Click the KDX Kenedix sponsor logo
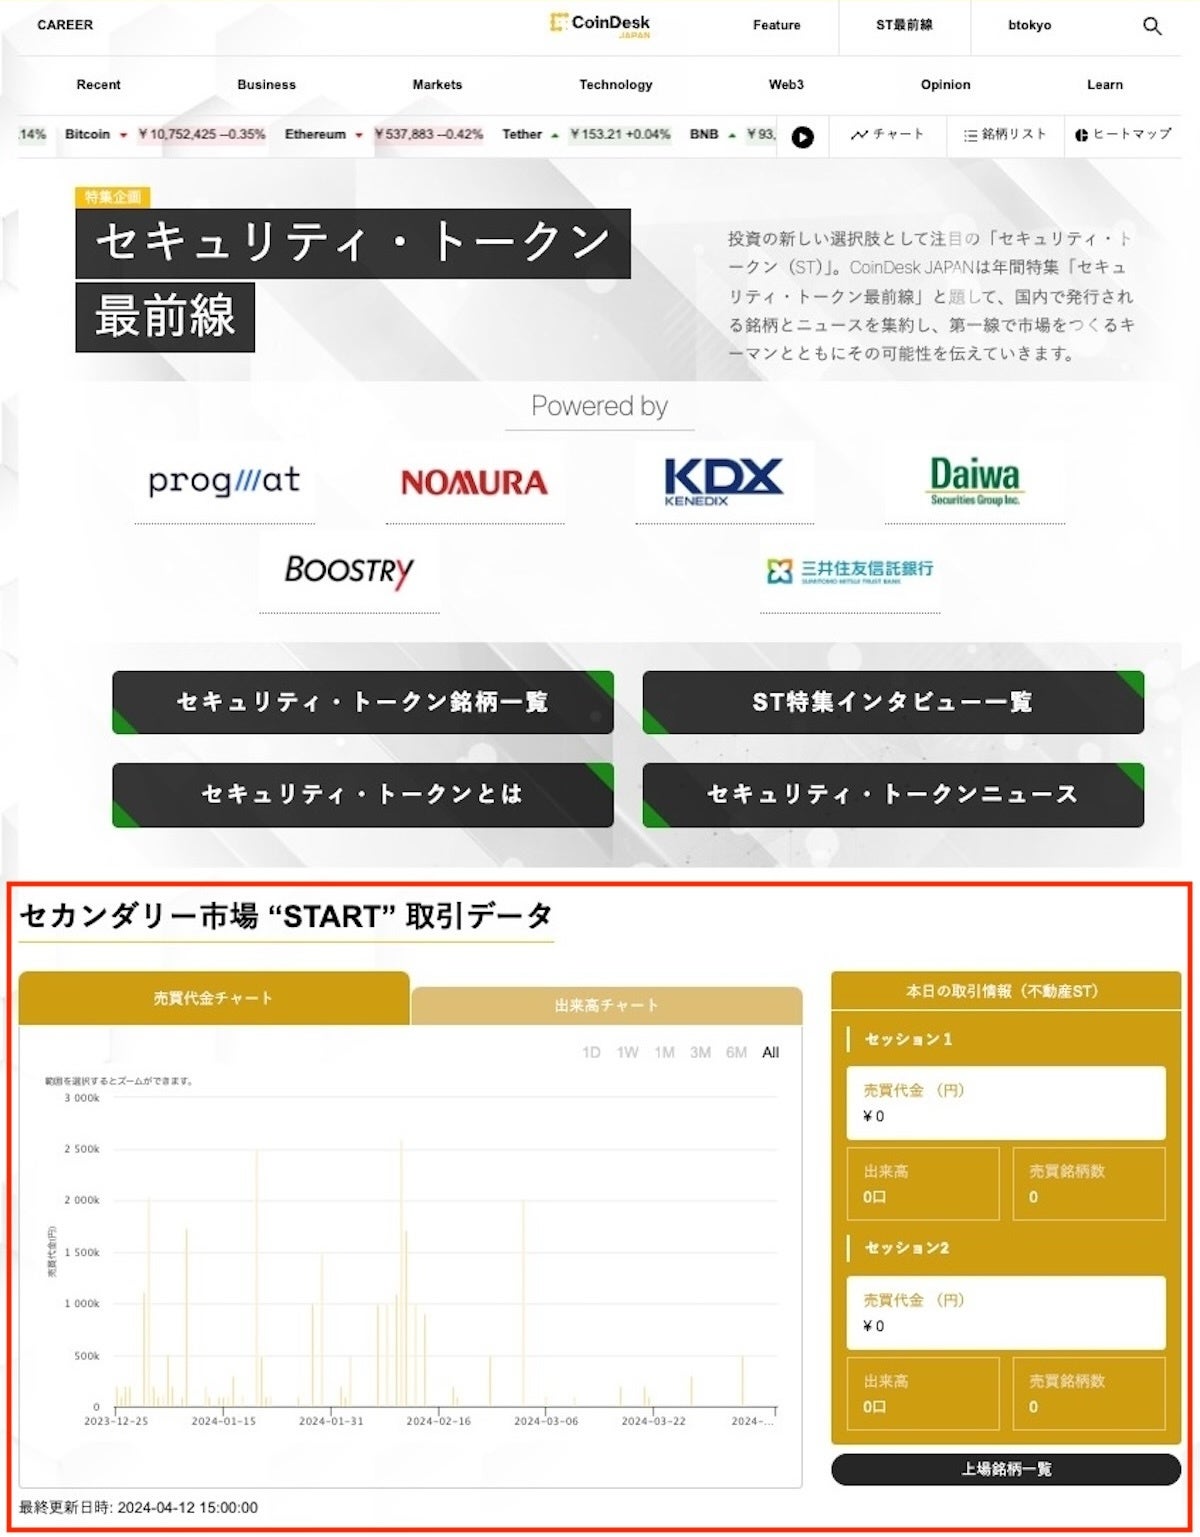 (724, 481)
